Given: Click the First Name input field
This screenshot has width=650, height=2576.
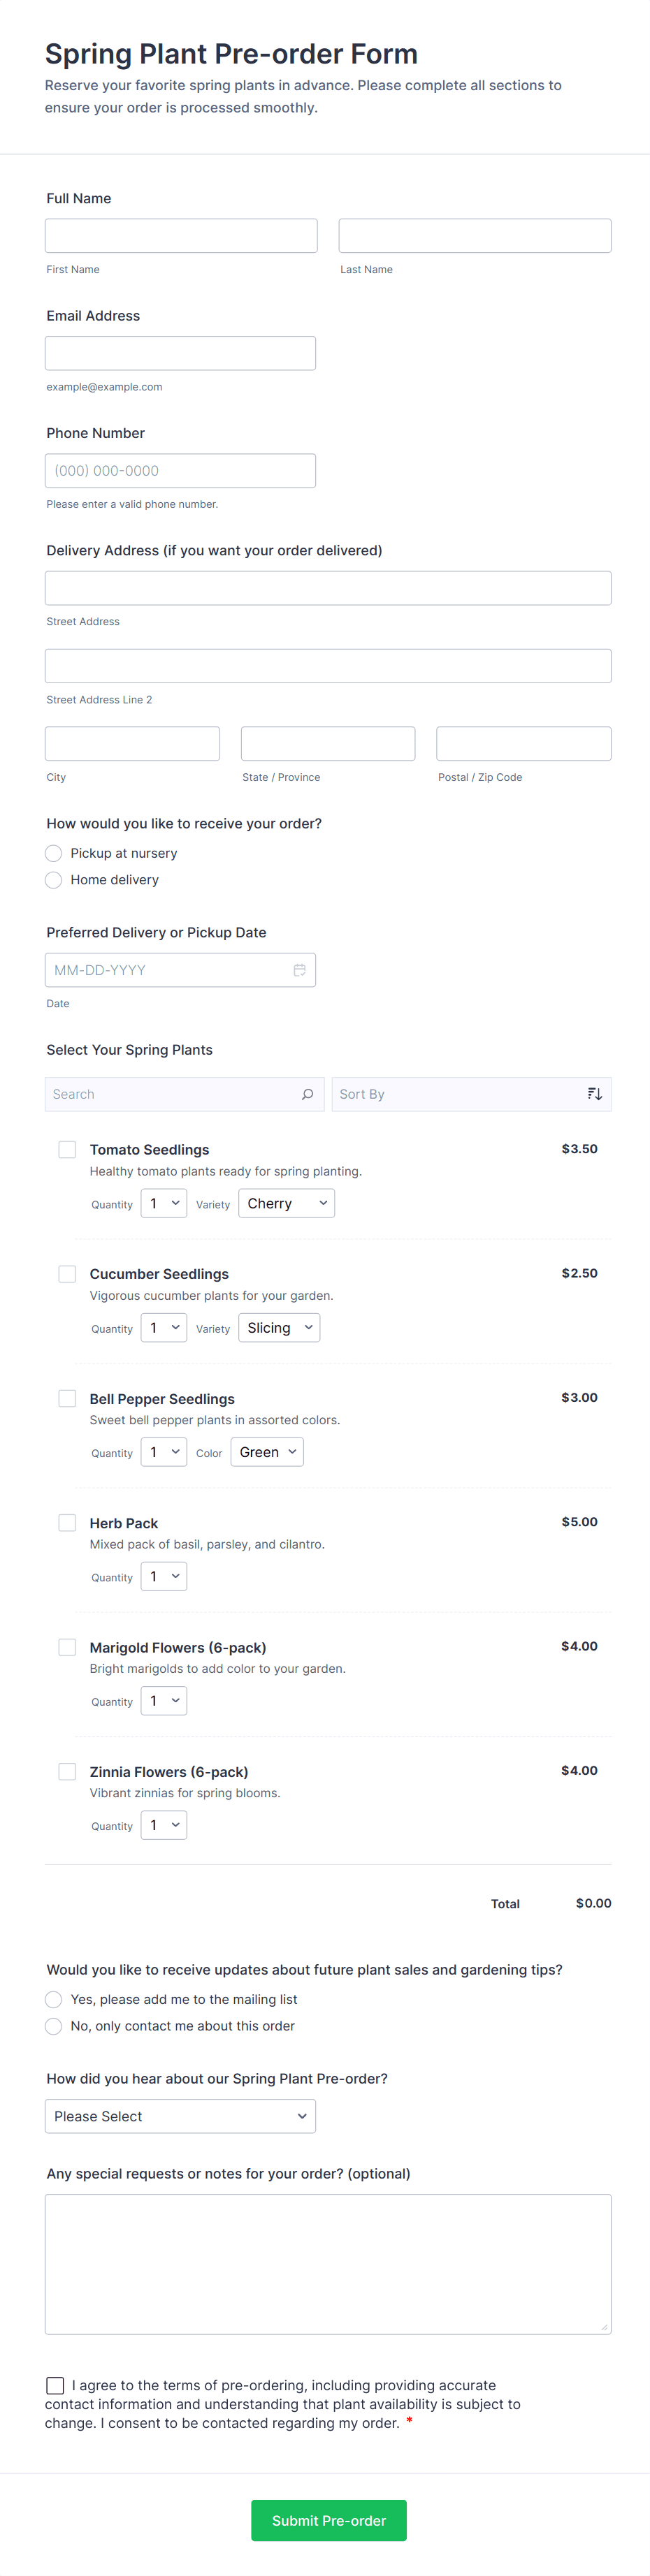Looking at the screenshot, I should (181, 236).
